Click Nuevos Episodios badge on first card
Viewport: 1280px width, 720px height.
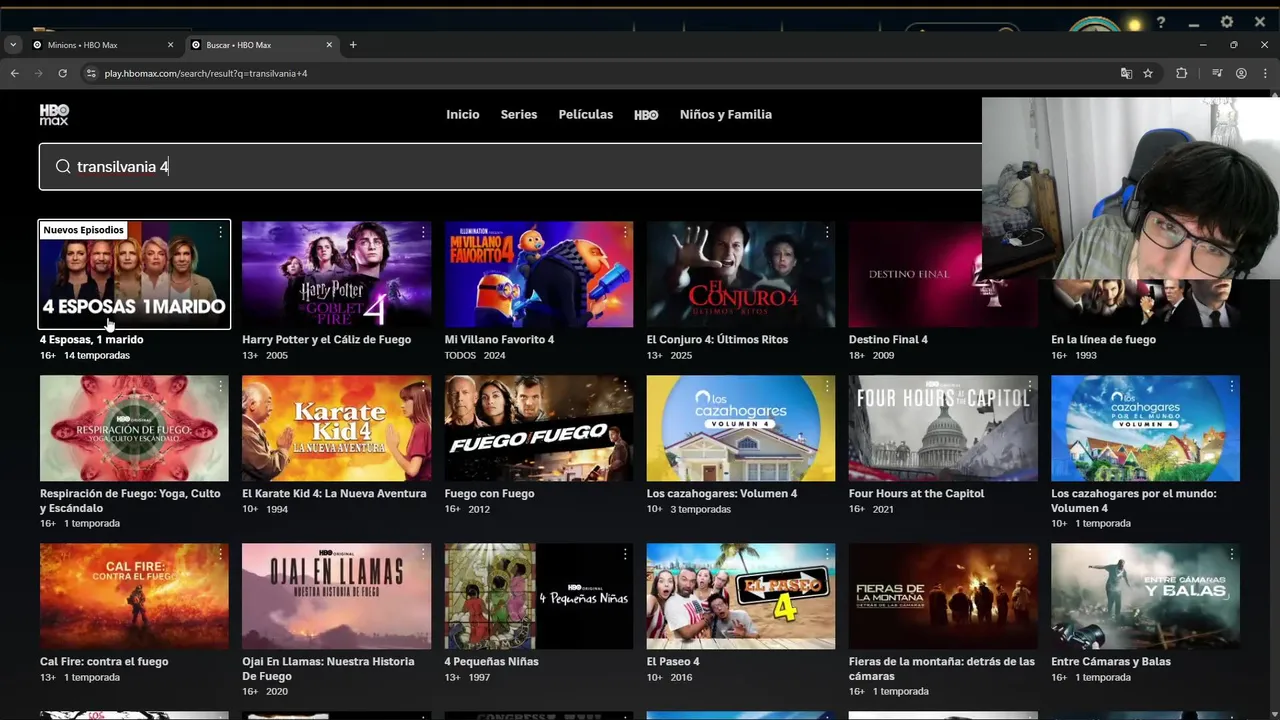[x=84, y=230]
